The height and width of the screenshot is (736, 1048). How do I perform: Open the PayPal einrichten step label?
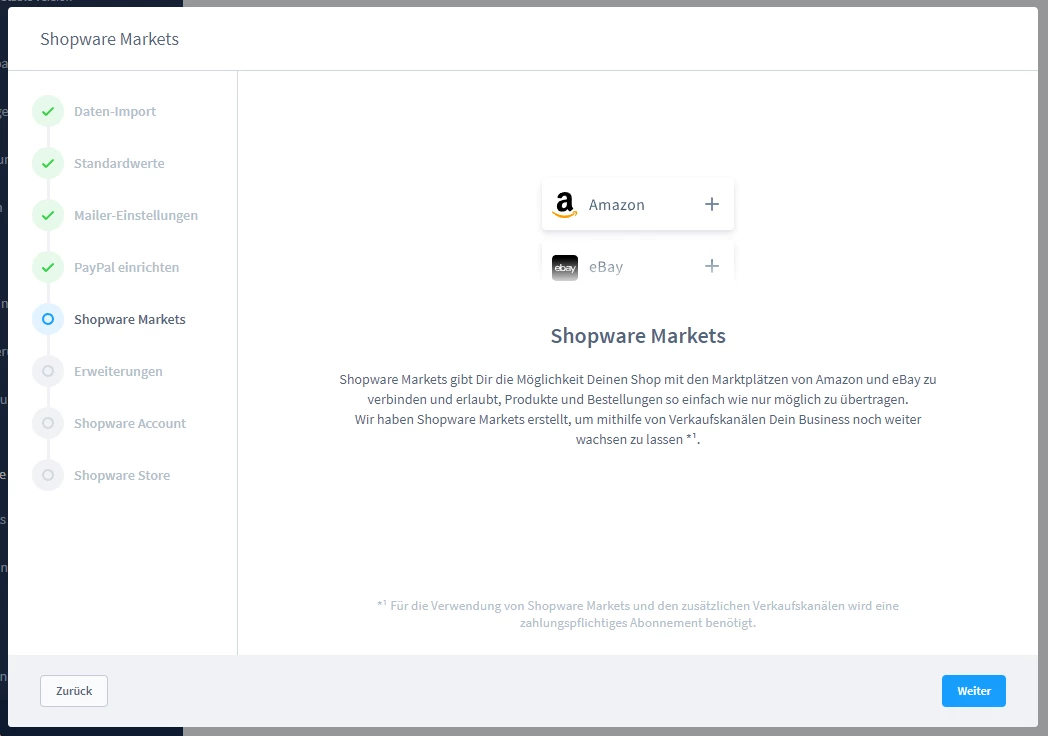pos(127,267)
